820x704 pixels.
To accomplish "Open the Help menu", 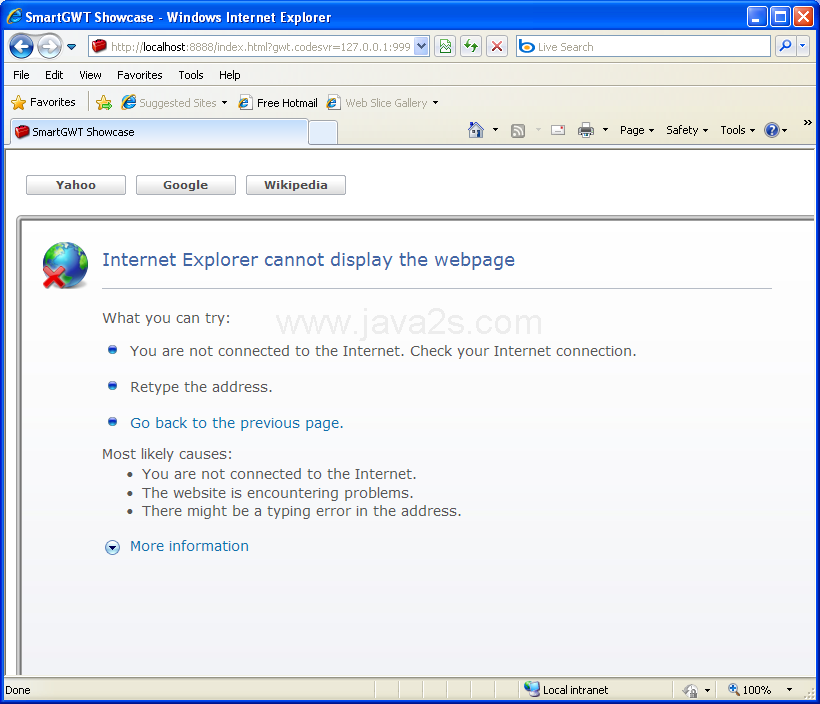I will pyautogui.click(x=230, y=75).
